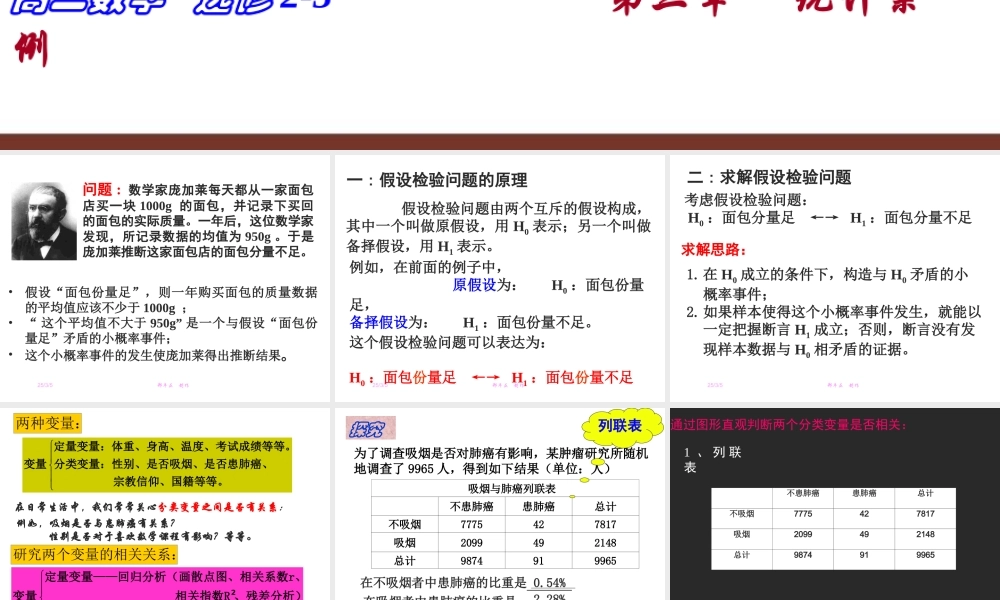This screenshot has width=1000, height=600.
Task: Click the 分类变量：性别、是否吸烟 line
Action: pyautogui.click(x=161, y=464)
